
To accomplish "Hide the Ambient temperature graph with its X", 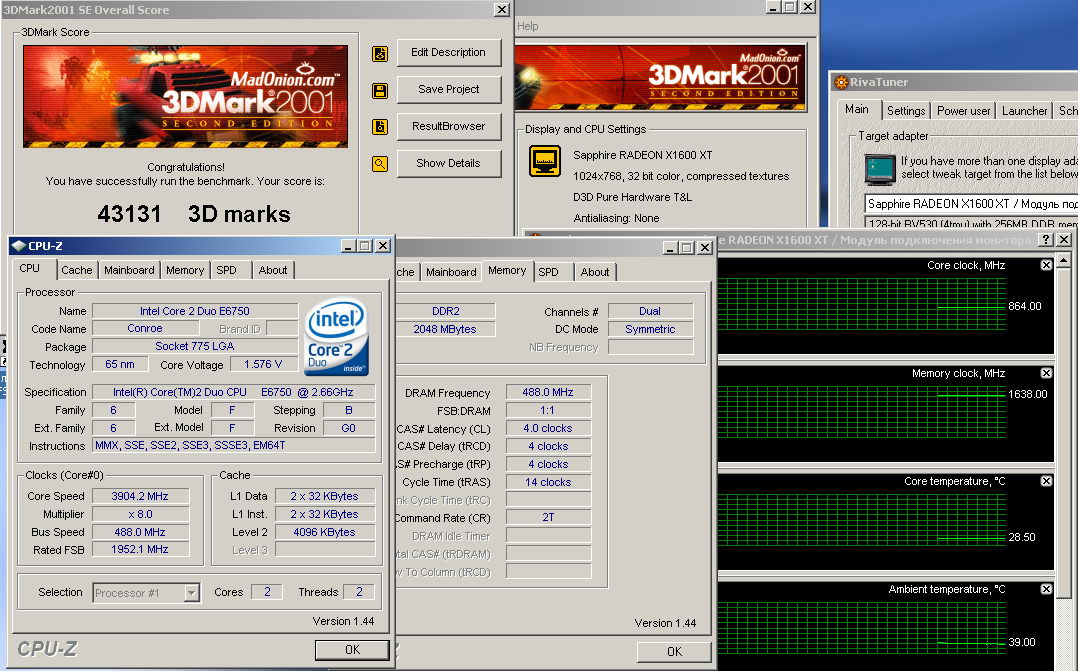I will click(x=1046, y=588).
